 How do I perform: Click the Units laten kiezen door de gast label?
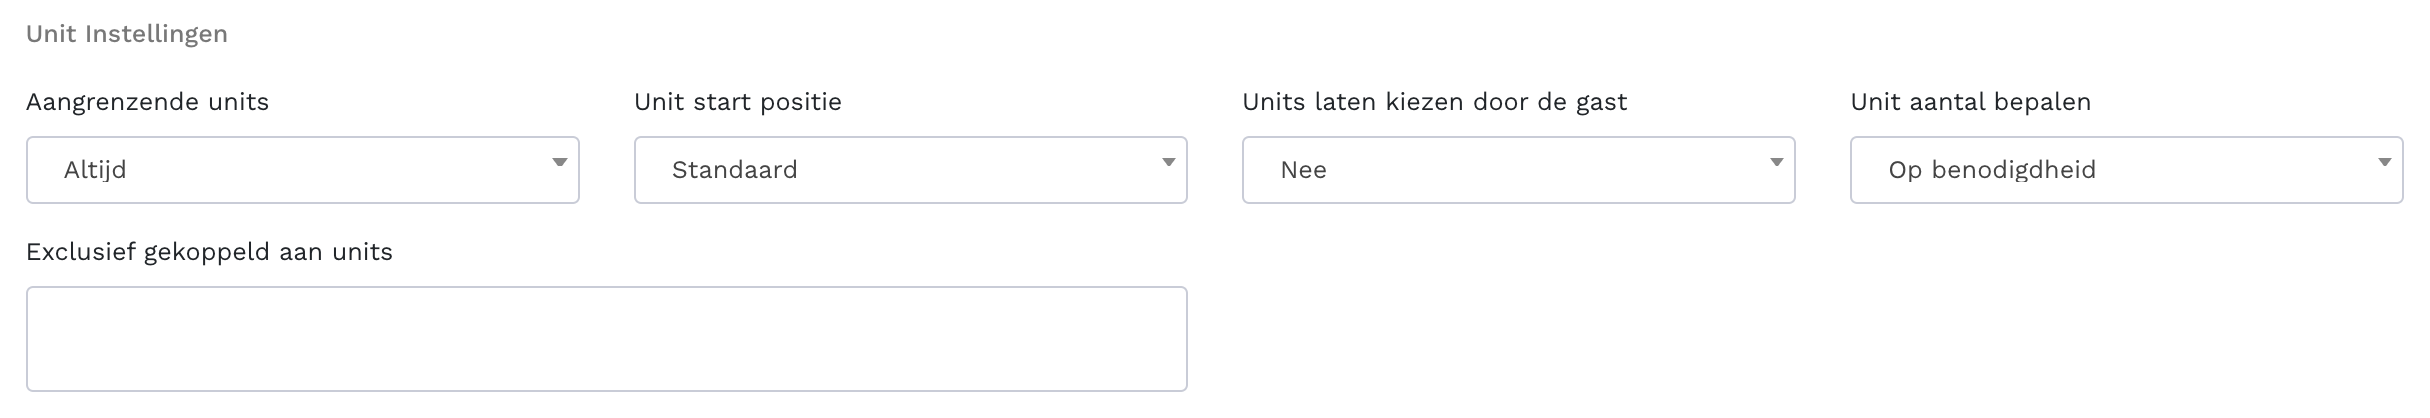tap(1434, 102)
